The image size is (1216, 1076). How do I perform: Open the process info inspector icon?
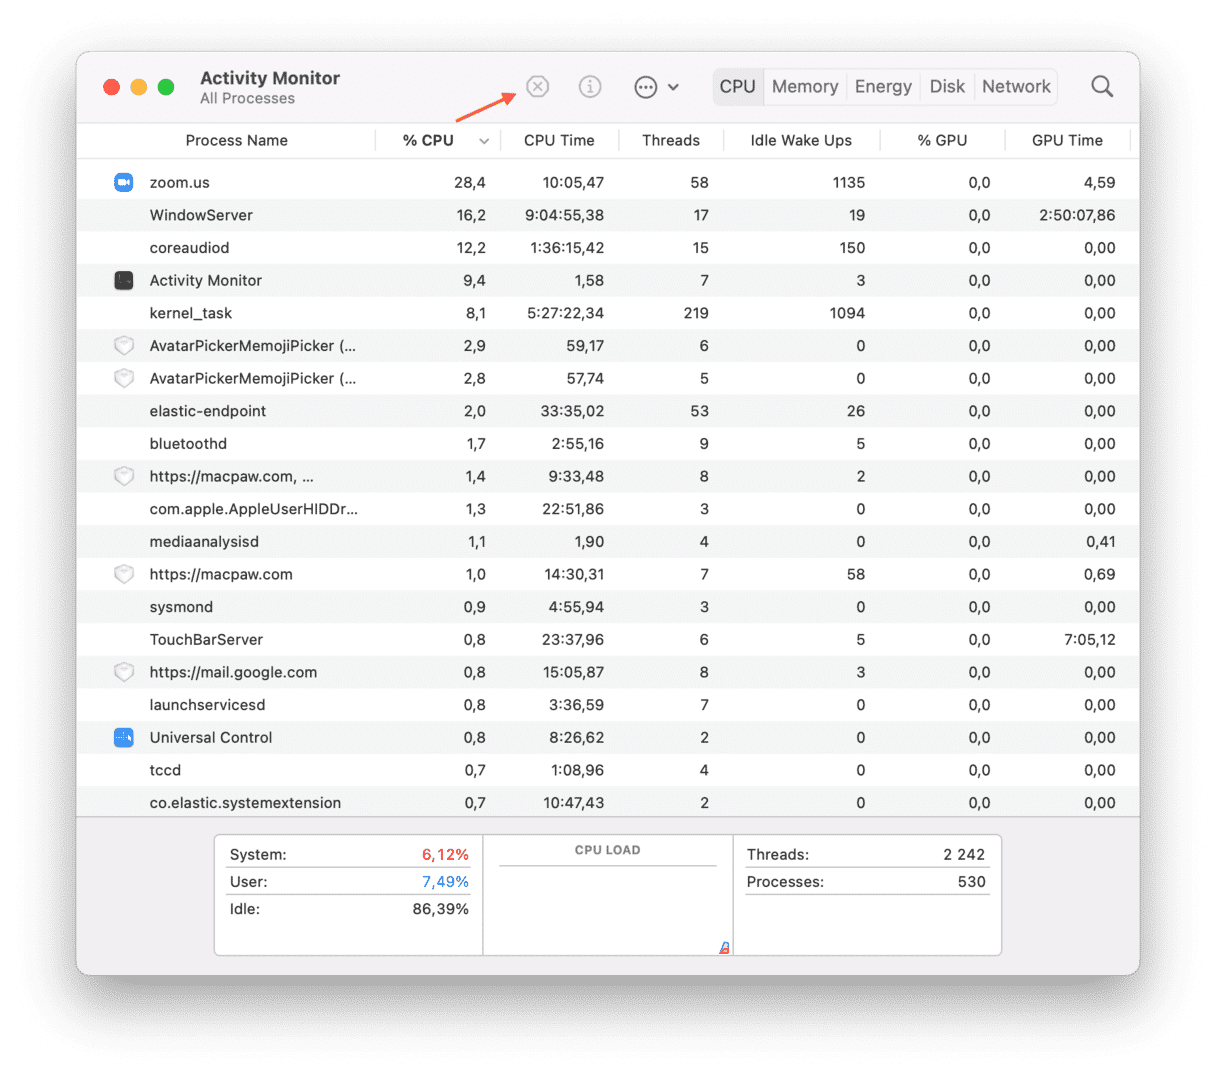click(590, 87)
